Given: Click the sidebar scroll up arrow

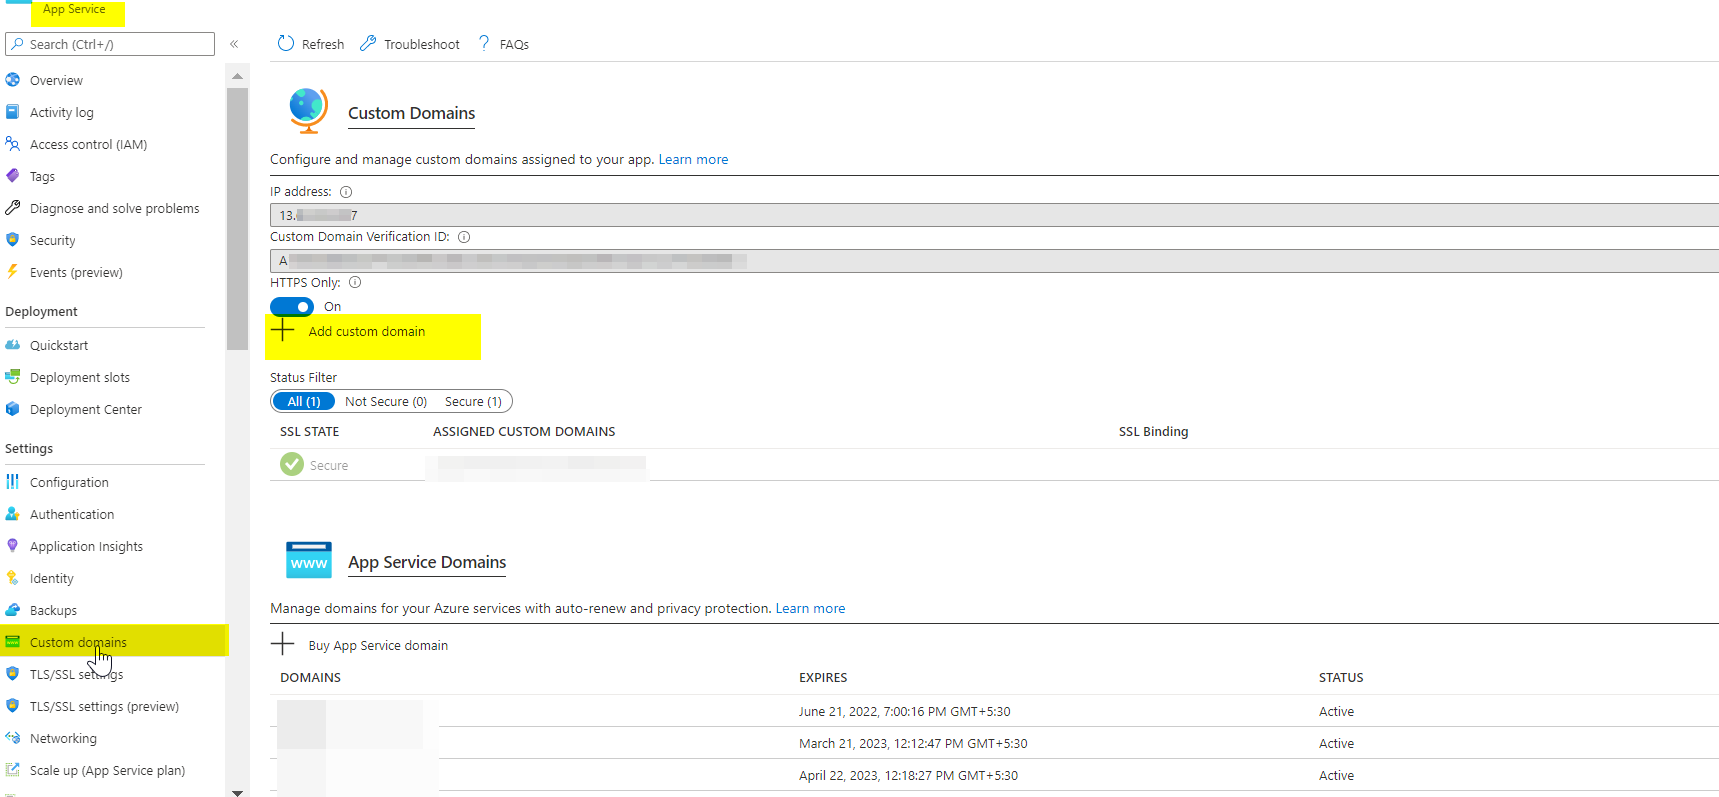Looking at the screenshot, I should (237, 76).
